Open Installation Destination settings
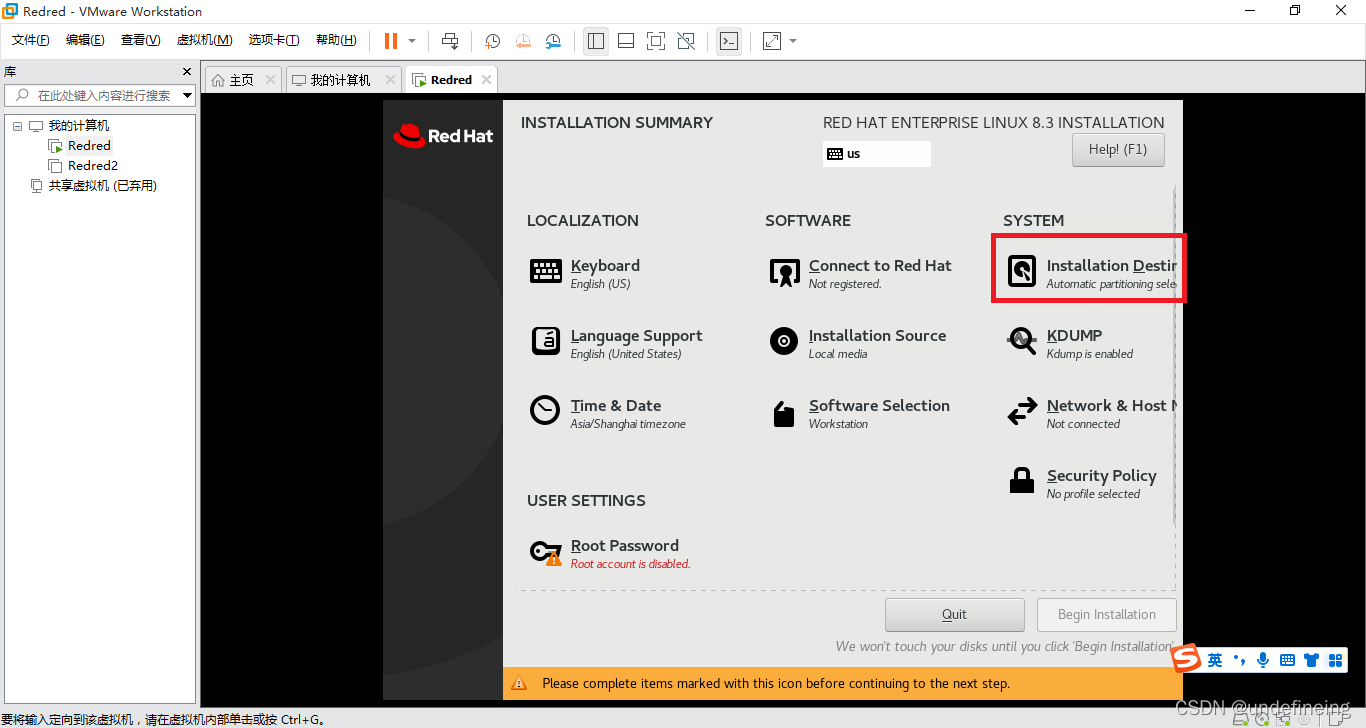1366x728 pixels. pos(1091,272)
